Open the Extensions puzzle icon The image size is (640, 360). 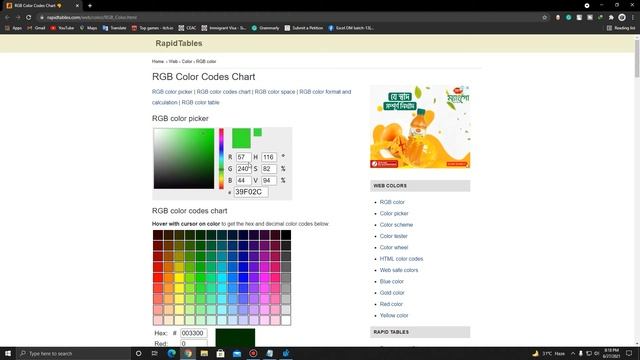click(611, 18)
